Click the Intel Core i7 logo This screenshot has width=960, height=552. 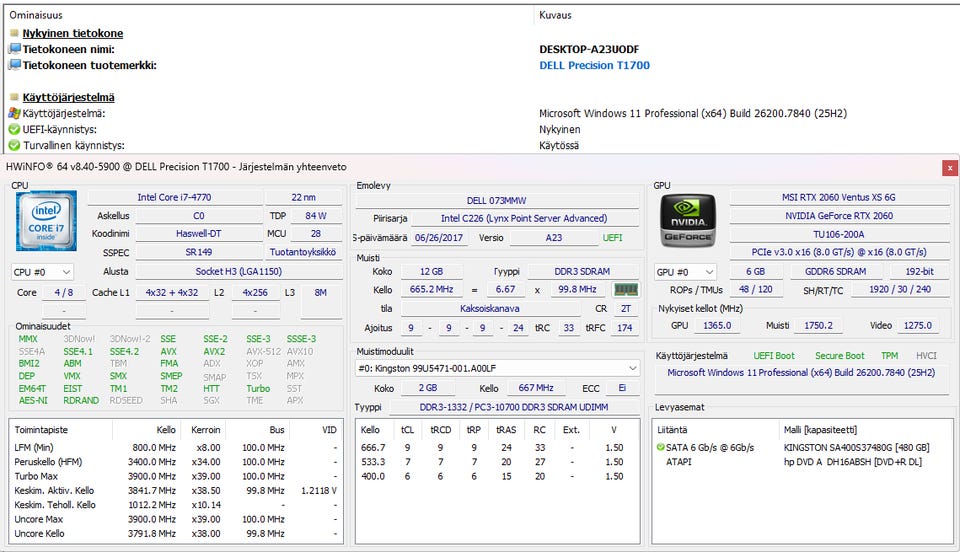pos(45,221)
